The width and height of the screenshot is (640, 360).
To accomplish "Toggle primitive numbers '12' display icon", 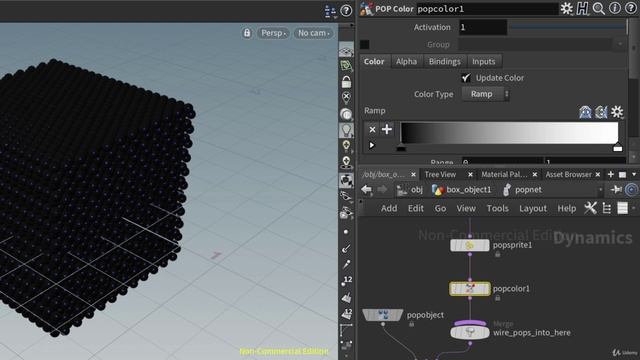I will 347,314.
